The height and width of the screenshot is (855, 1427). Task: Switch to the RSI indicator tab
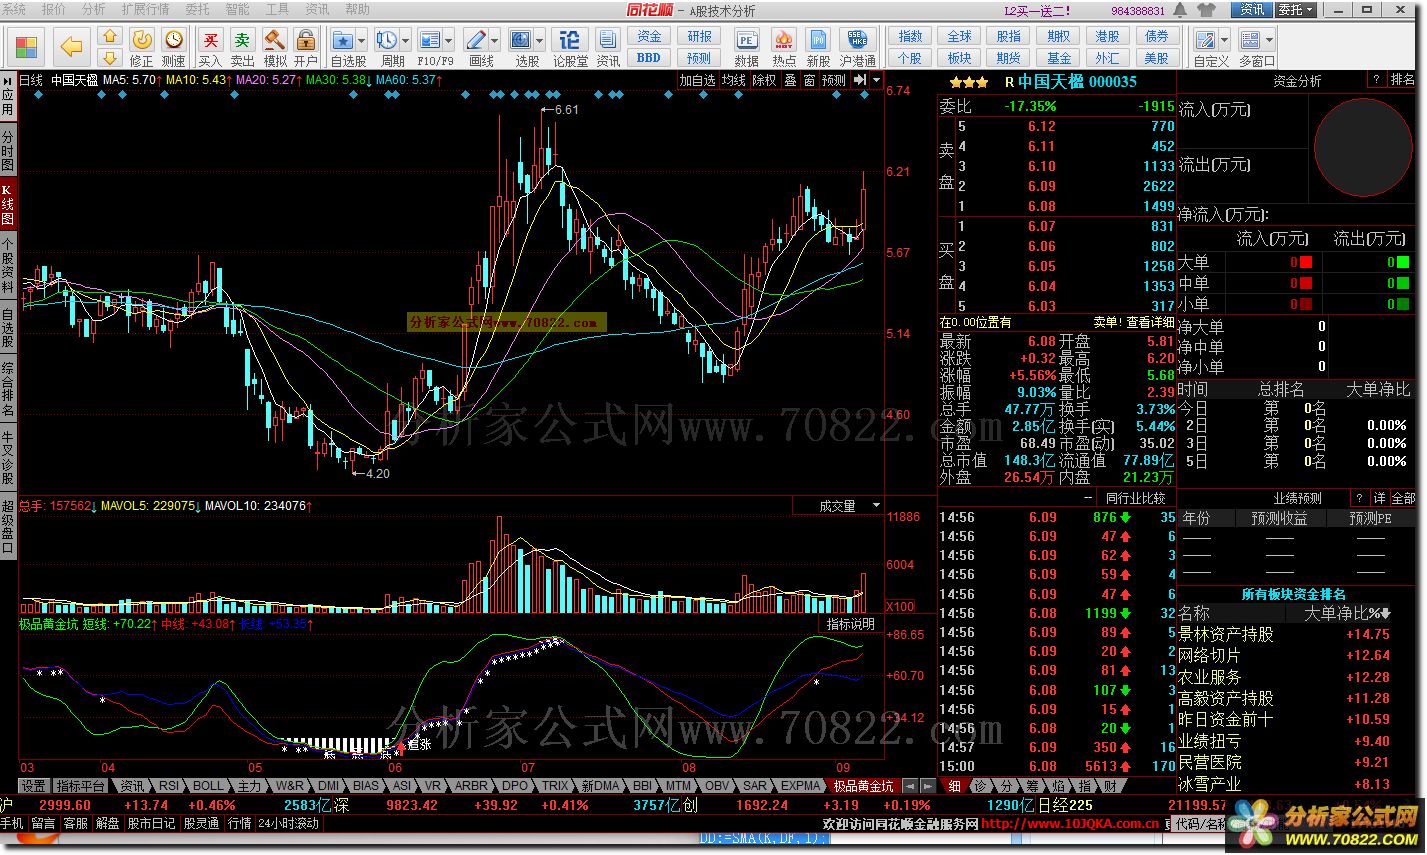(x=169, y=786)
